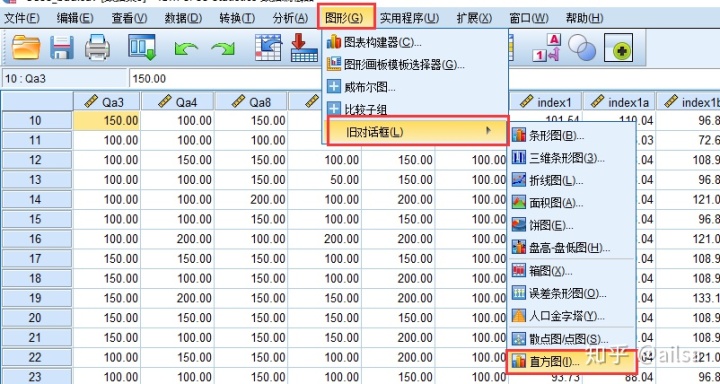Select Graphboard Template Chooser (图形画板模板选择器)

415,64
